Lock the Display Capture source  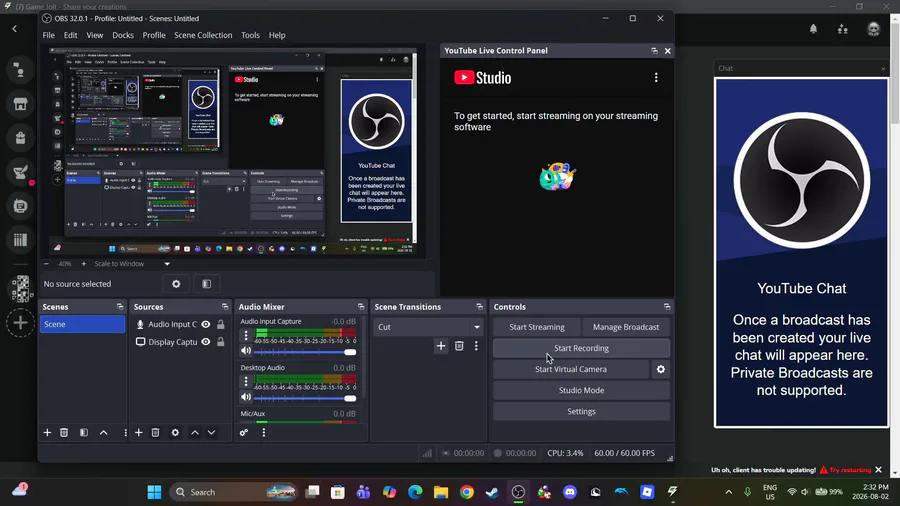point(220,342)
